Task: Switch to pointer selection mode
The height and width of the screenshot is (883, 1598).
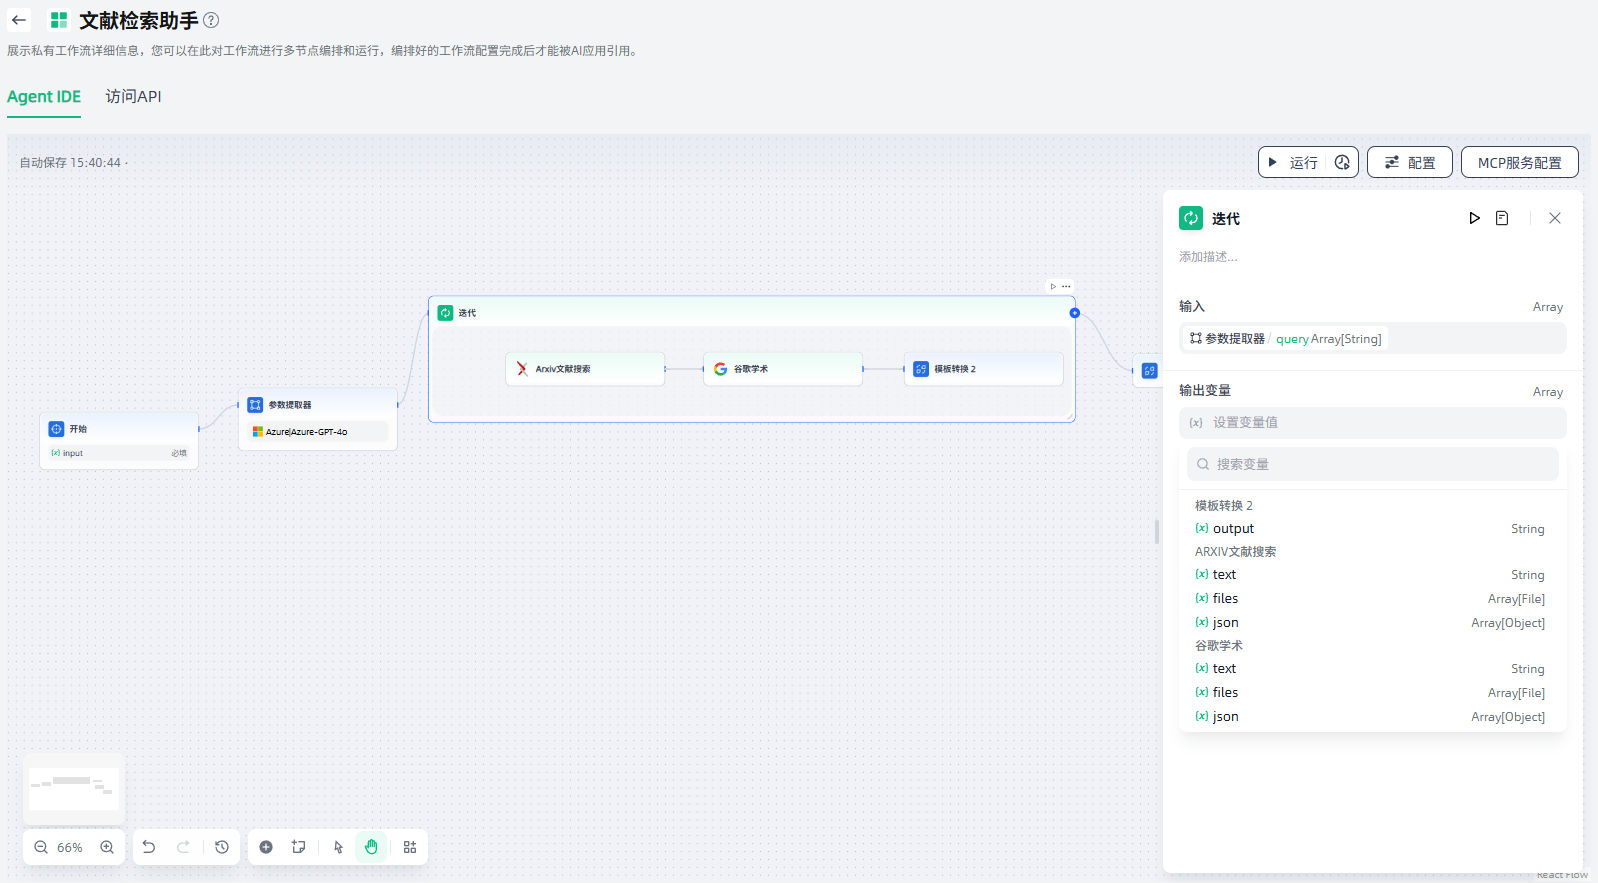Action: click(338, 847)
